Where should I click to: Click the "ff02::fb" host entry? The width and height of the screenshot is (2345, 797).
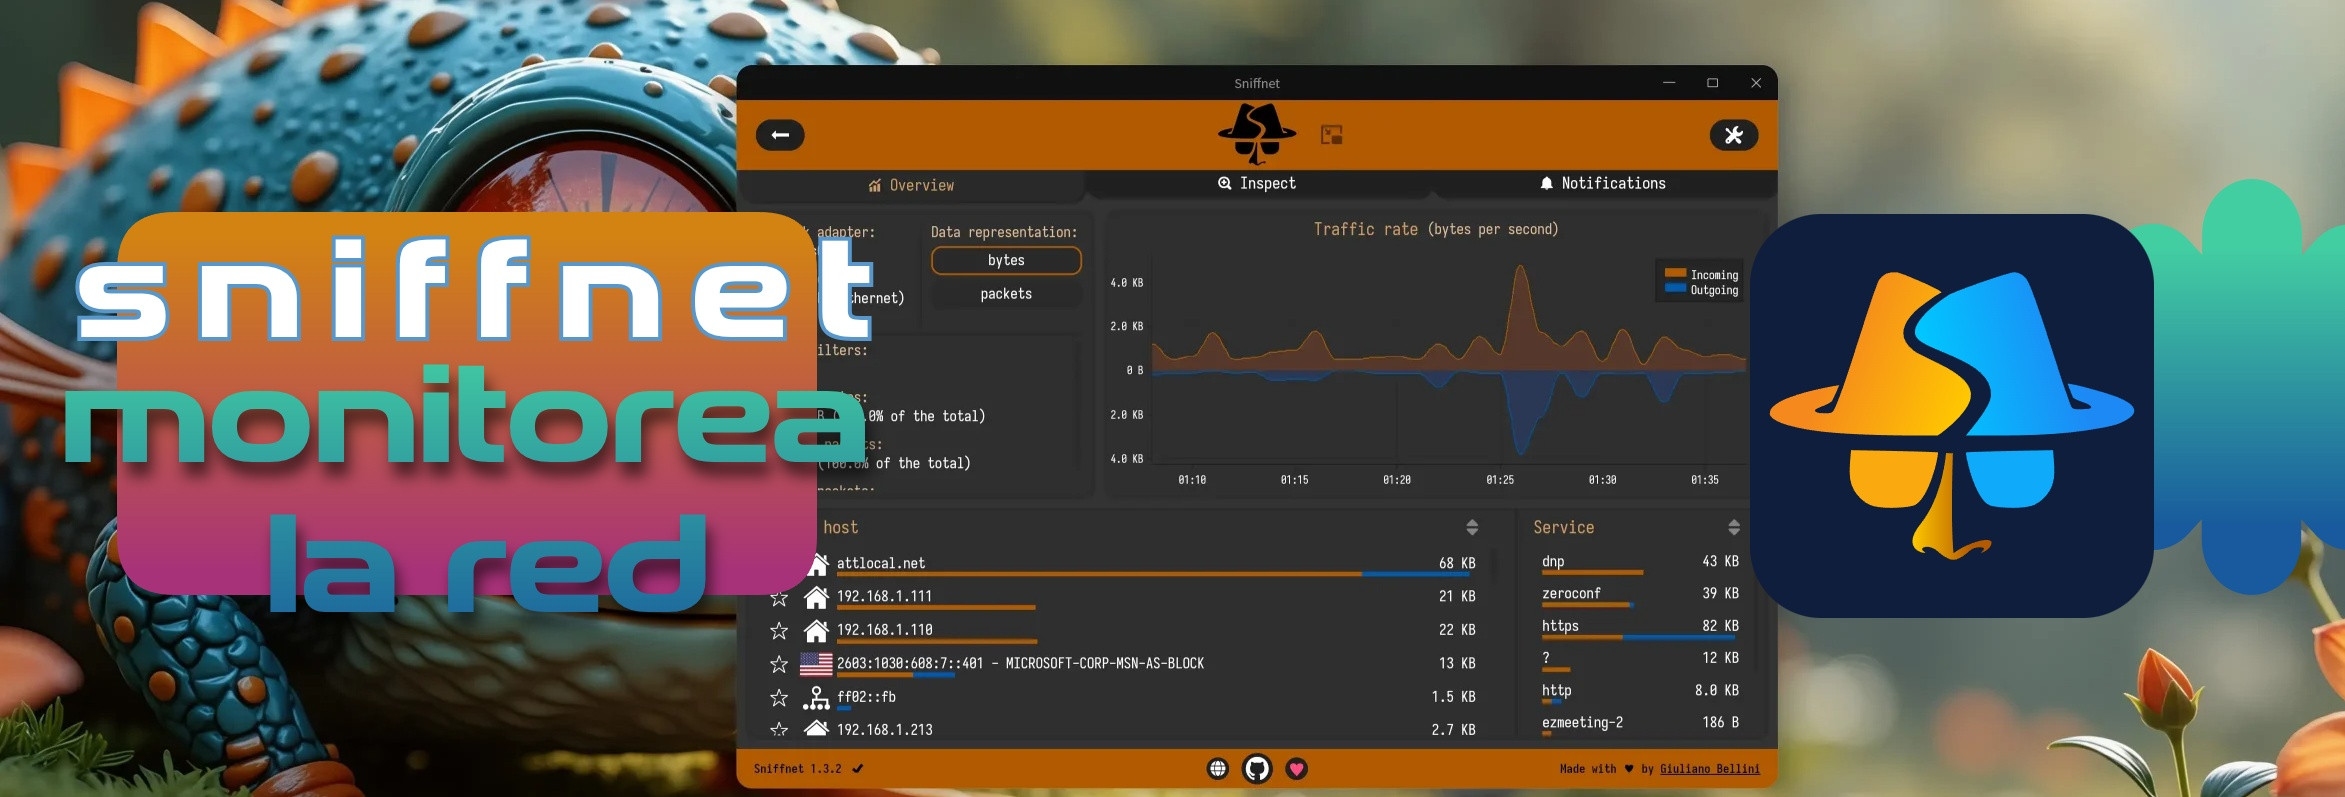866,697
